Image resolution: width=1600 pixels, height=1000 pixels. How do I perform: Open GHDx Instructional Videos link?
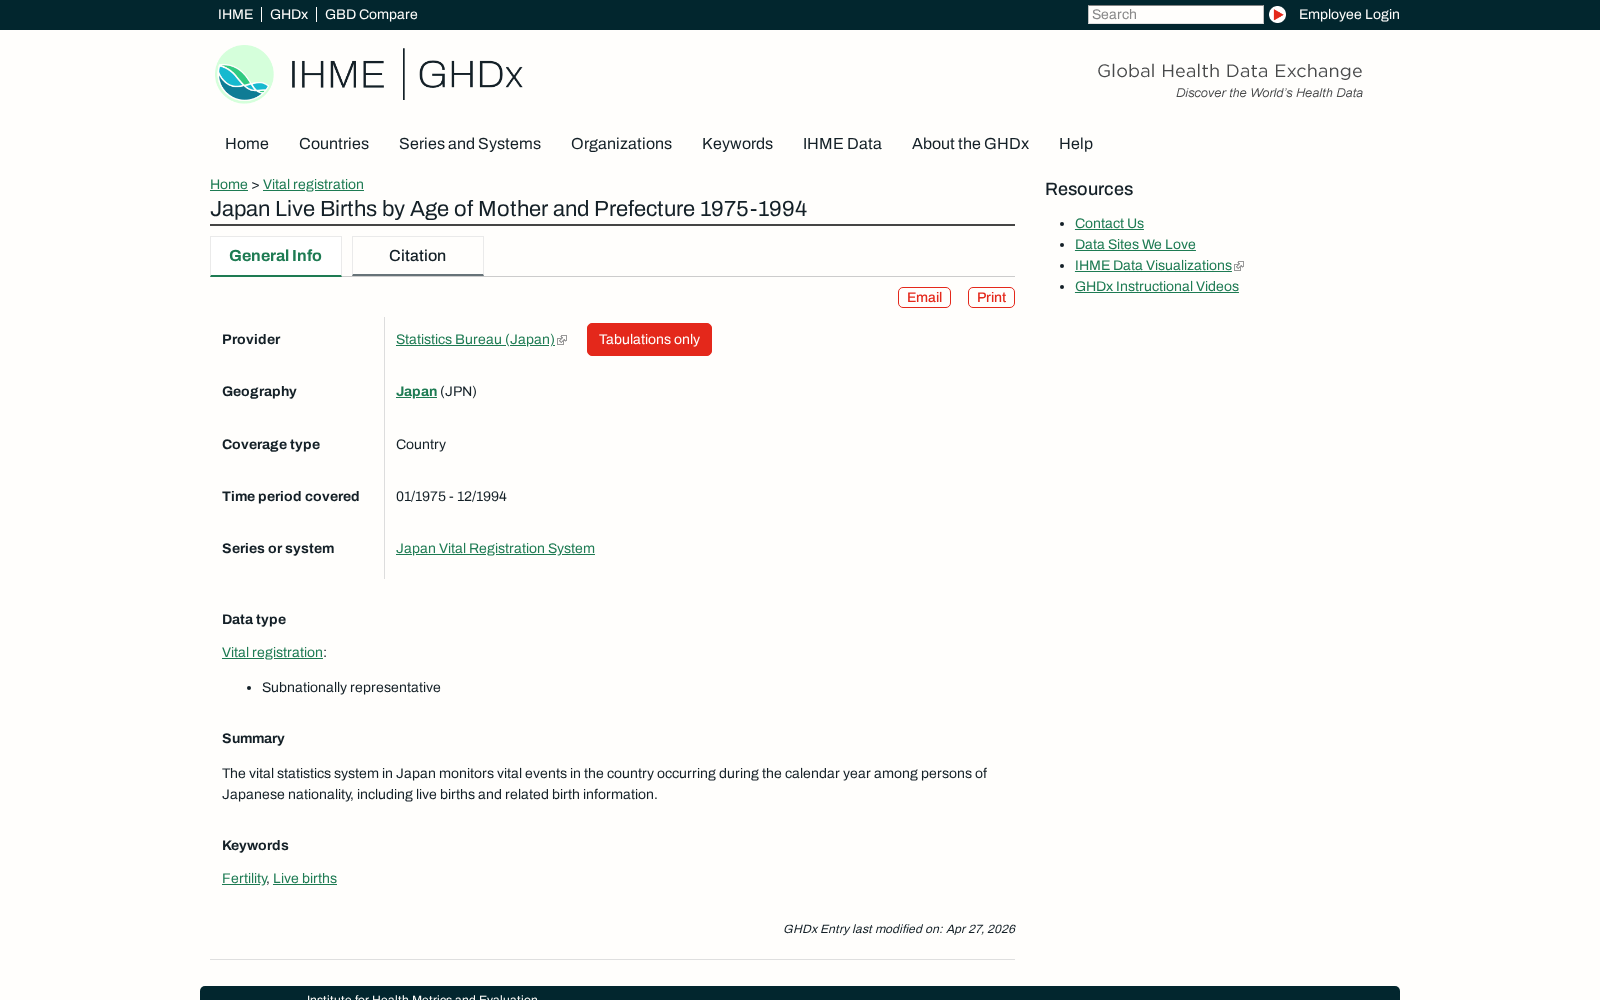[x=1157, y=286]
